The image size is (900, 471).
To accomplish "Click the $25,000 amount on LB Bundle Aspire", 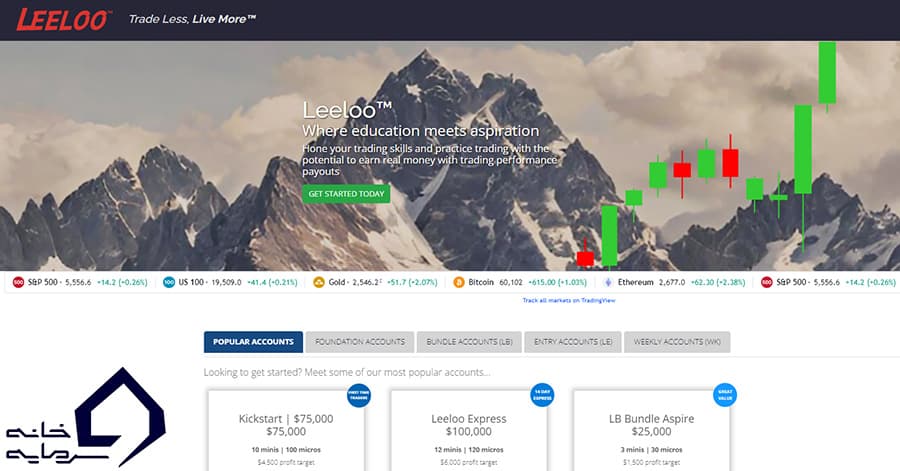I will tap(651, 431).
